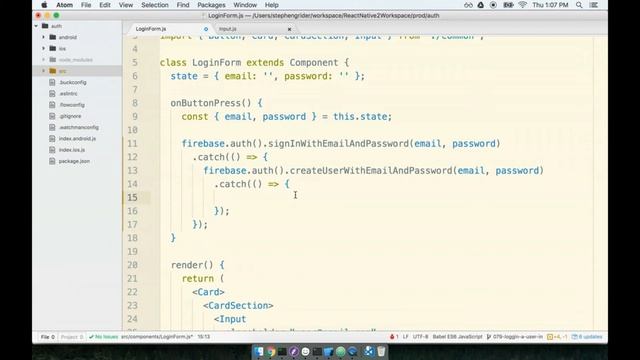This screenshot has height=360, width=640.
Task: Open the 6 updates package notice
Action: [x=587, y=337]
